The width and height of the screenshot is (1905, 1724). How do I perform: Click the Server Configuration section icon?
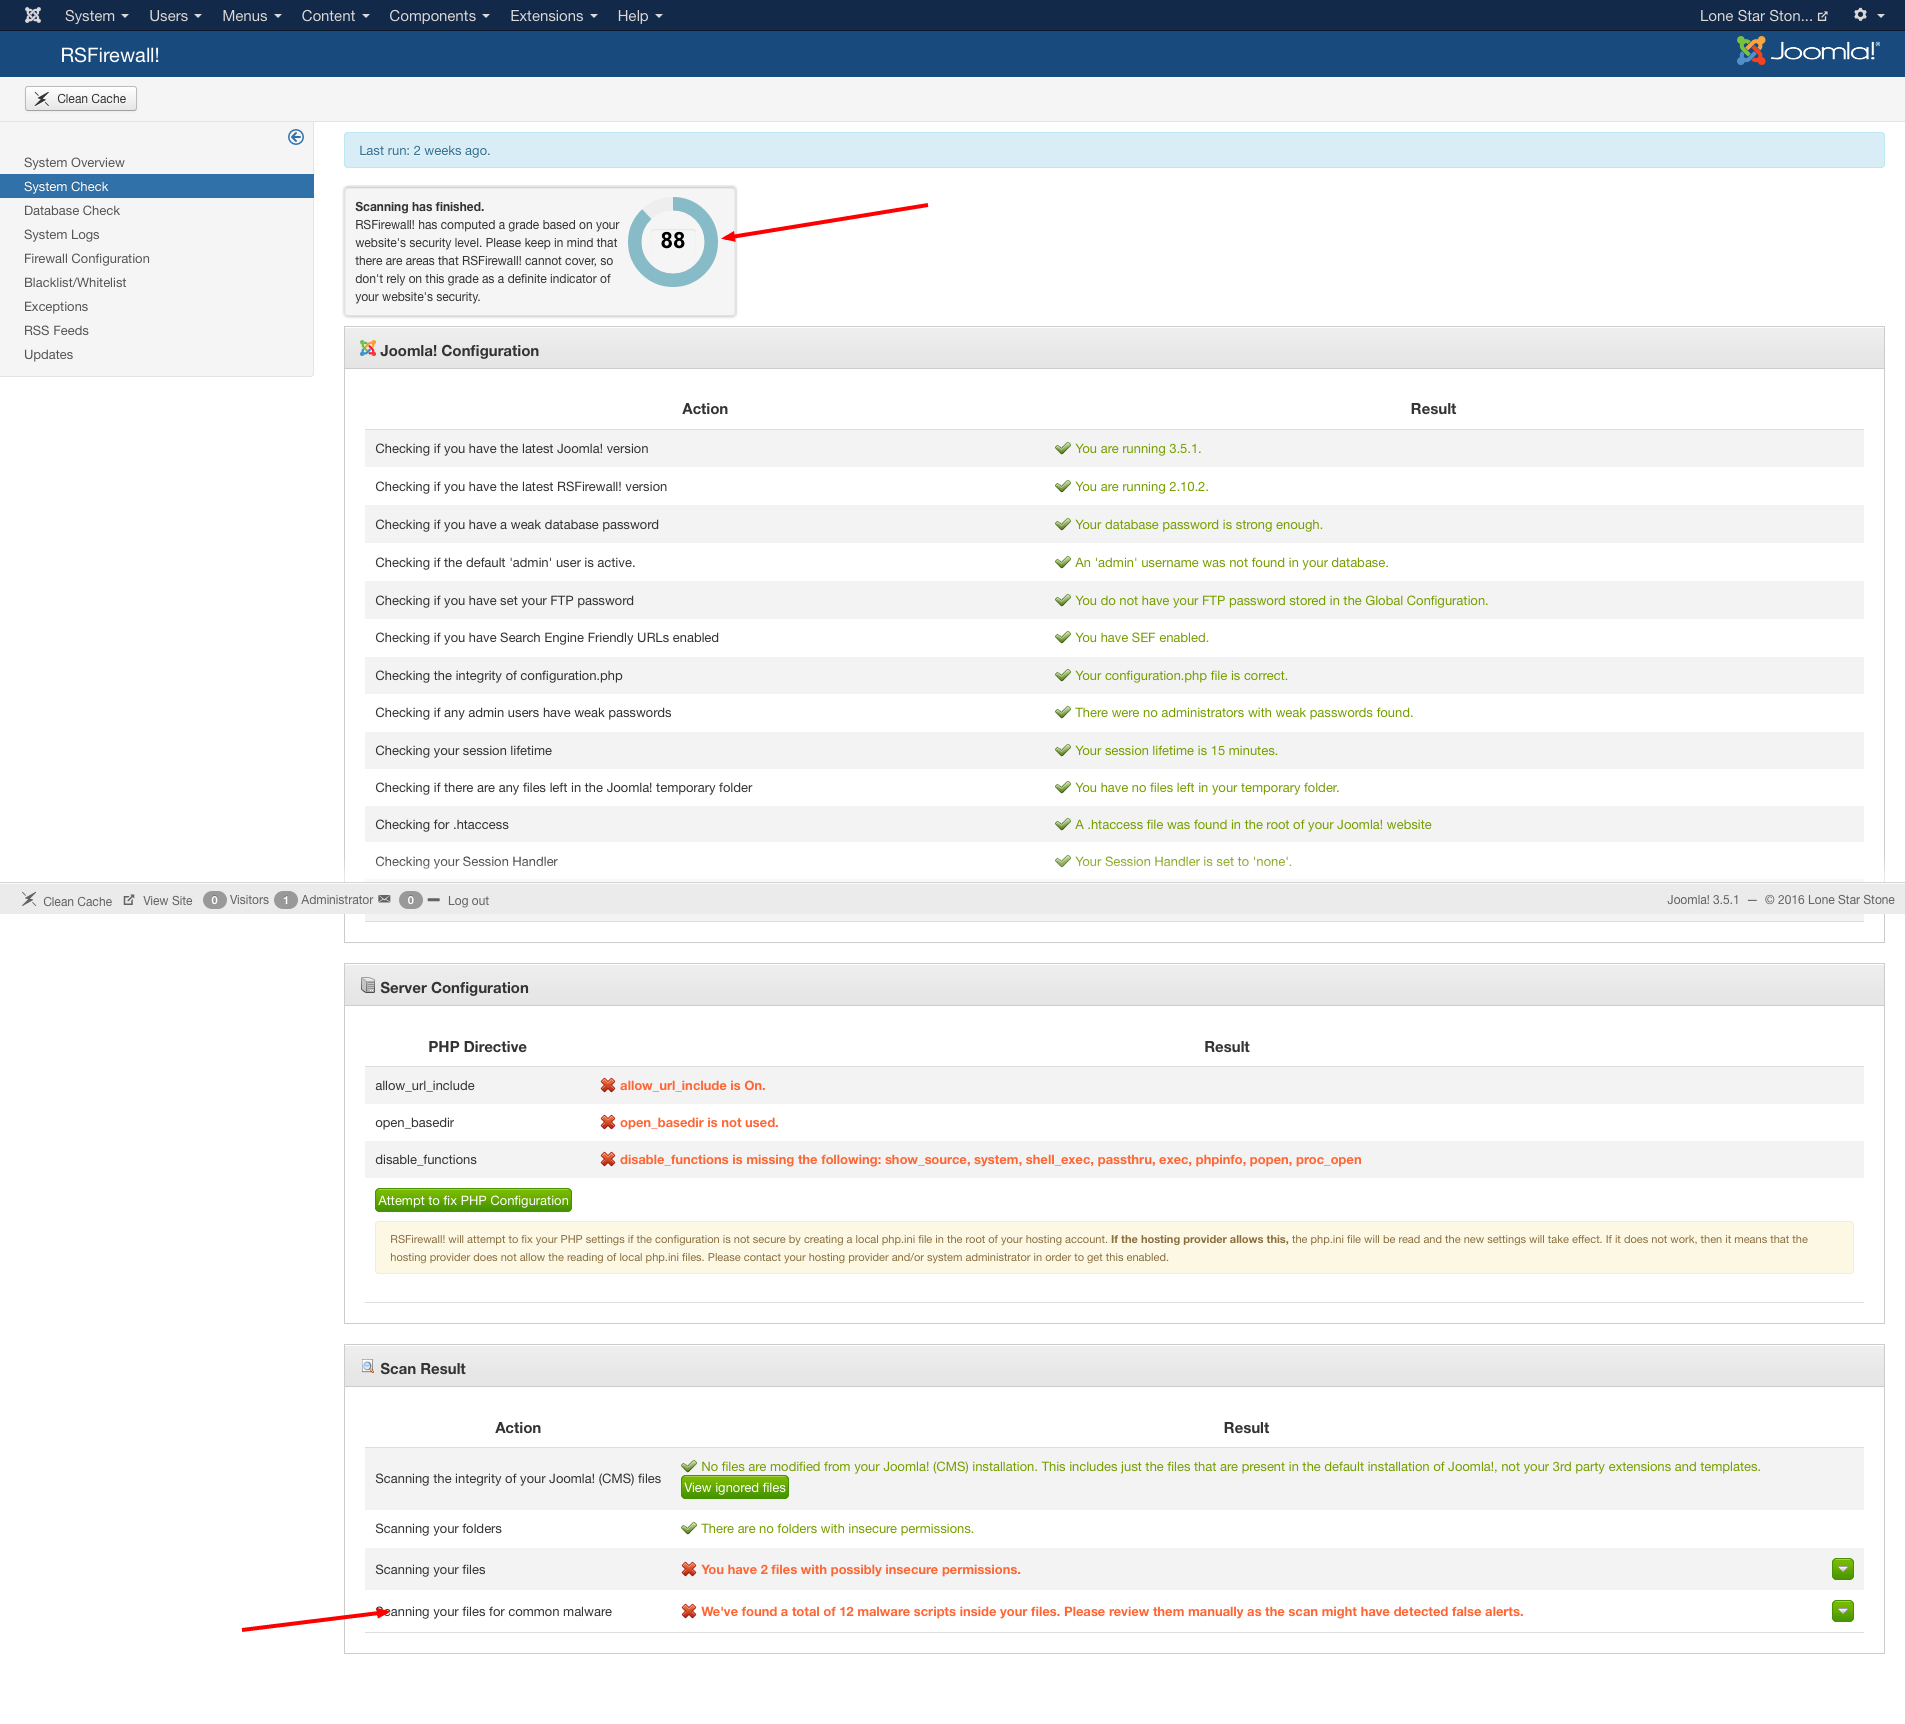[x=368, y=986]
